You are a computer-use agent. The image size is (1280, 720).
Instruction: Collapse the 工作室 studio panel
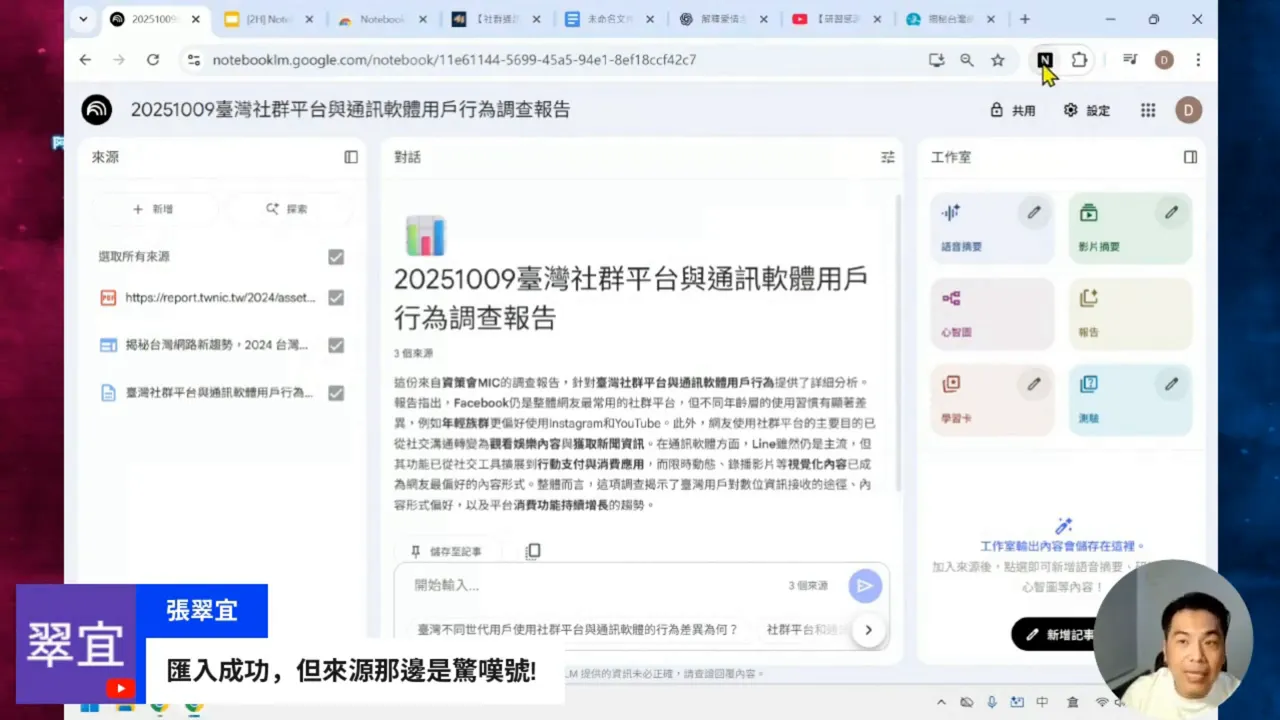click(x=1190, y=157)
